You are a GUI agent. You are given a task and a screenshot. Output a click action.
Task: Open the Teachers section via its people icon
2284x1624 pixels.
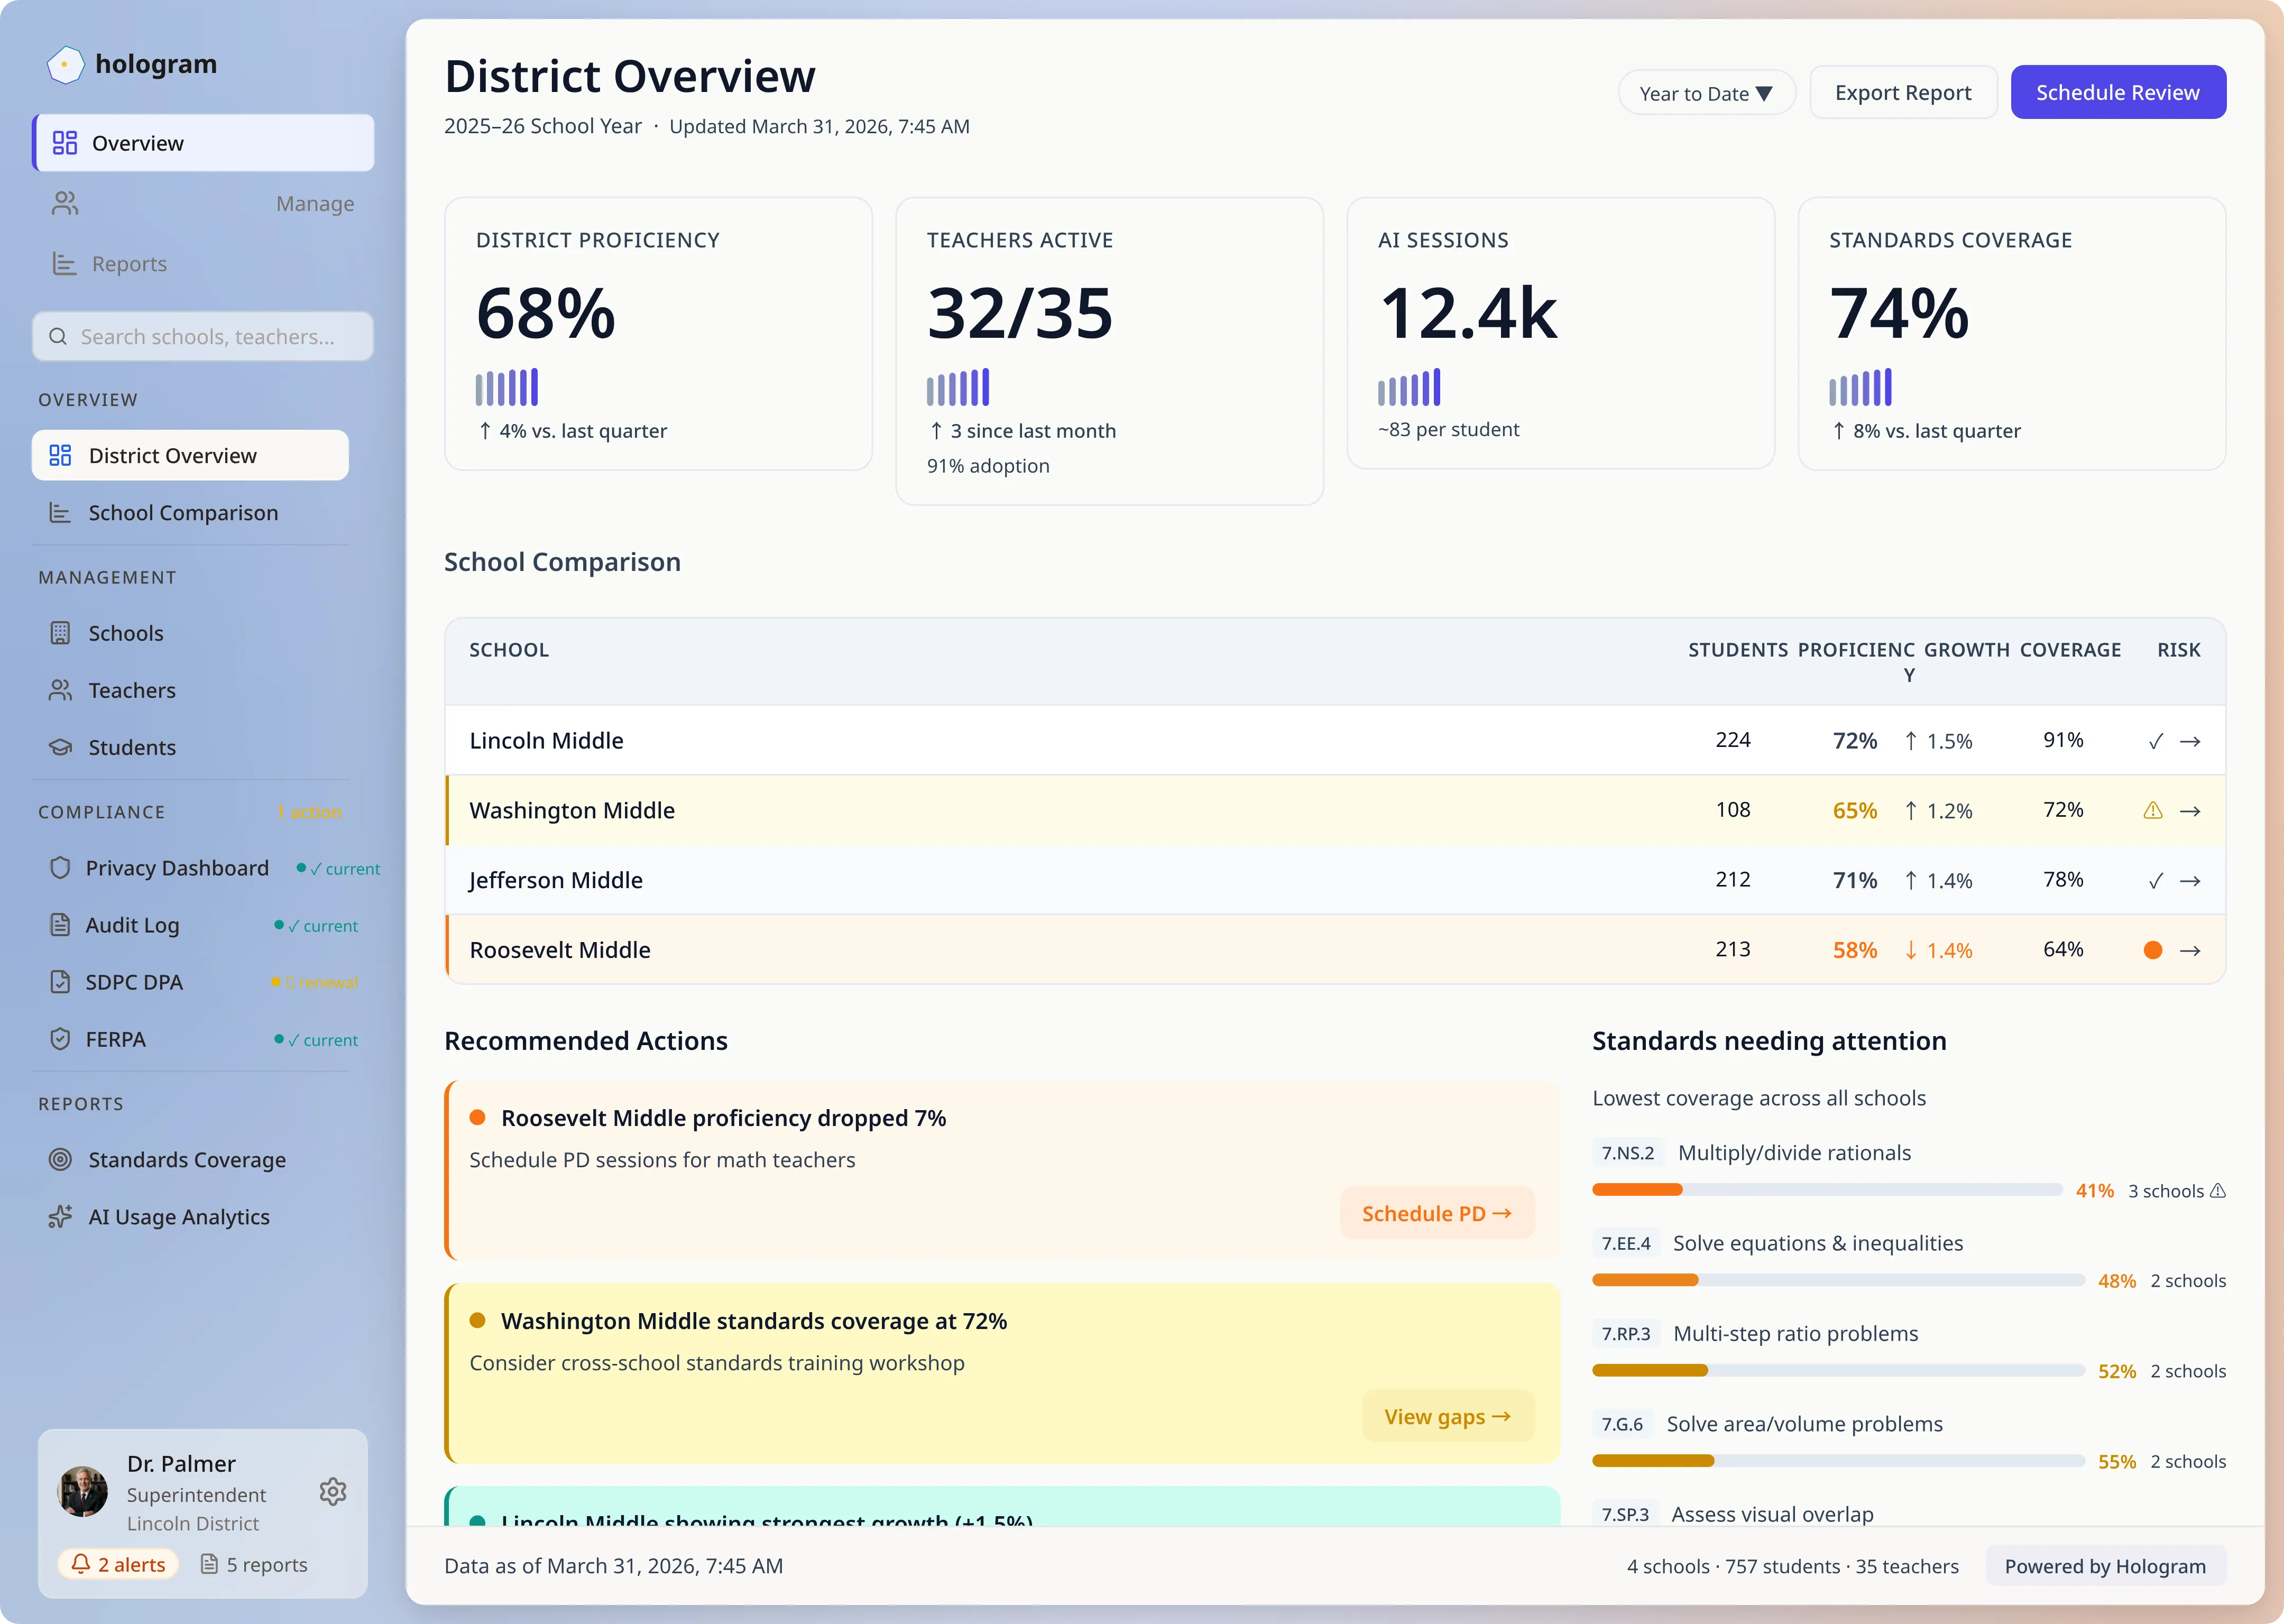point(61,690)
